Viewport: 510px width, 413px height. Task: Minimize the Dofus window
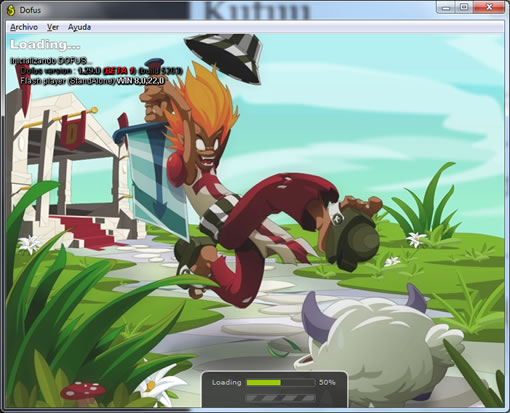[x=446, y=7]
